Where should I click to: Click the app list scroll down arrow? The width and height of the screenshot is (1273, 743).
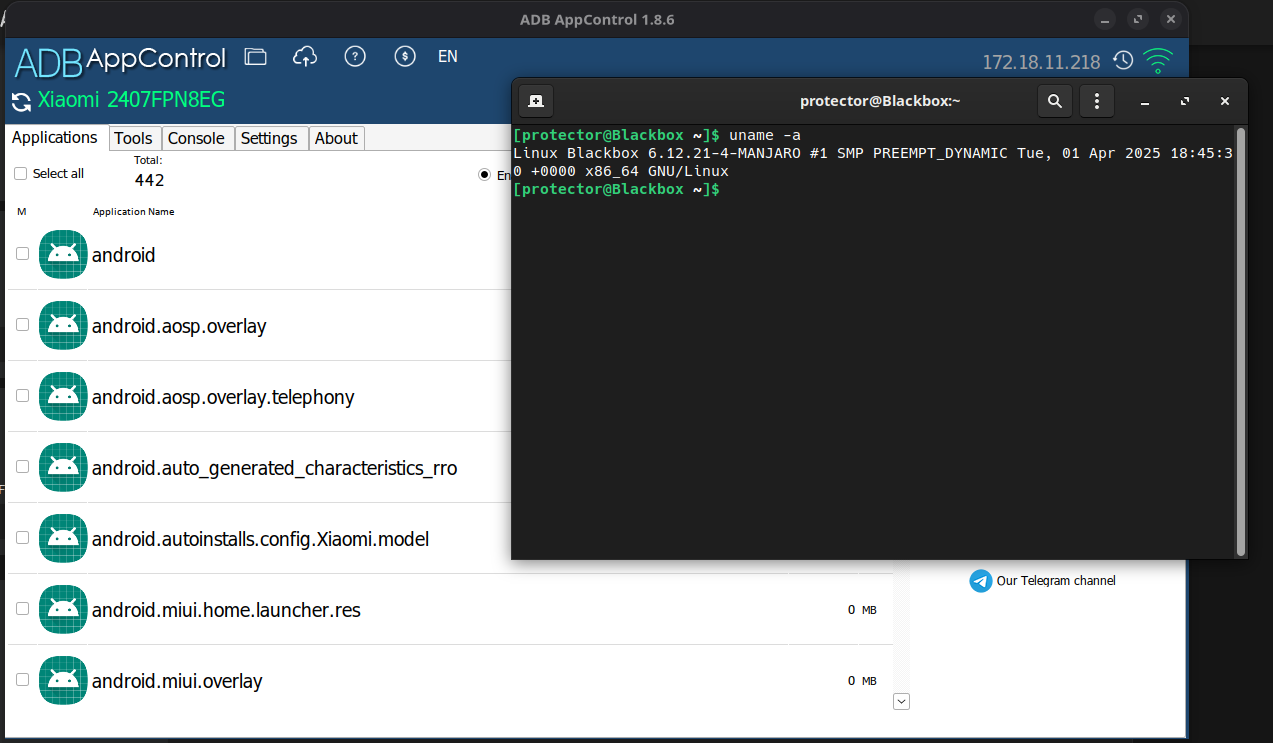[901, 702]
